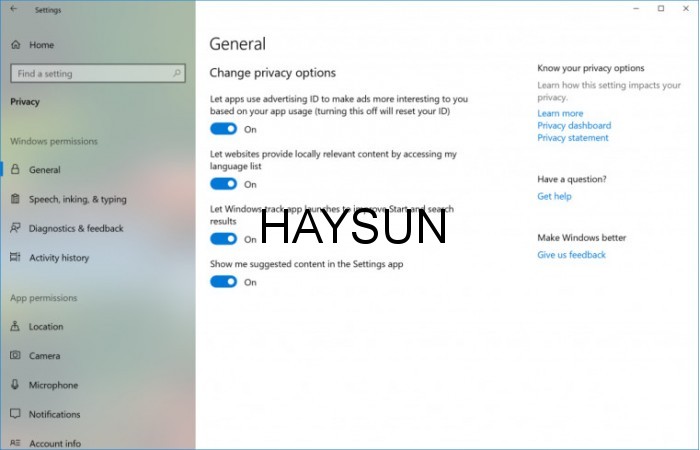
Task: Open the Notifications privacy page
Action: tap(54, 414)
